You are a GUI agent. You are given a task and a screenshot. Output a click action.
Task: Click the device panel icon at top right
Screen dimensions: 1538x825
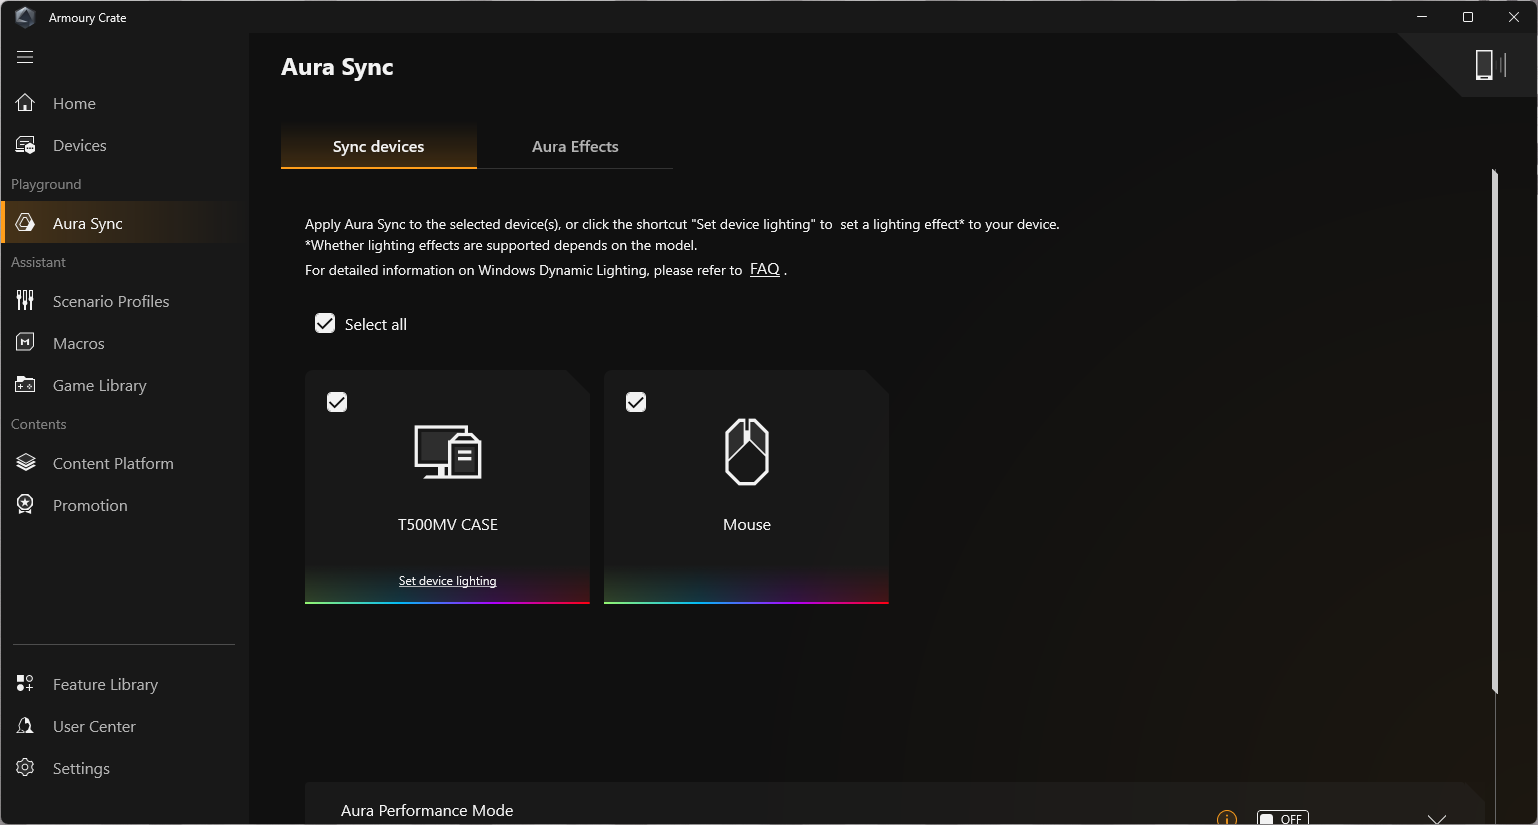coord(1490,65)
